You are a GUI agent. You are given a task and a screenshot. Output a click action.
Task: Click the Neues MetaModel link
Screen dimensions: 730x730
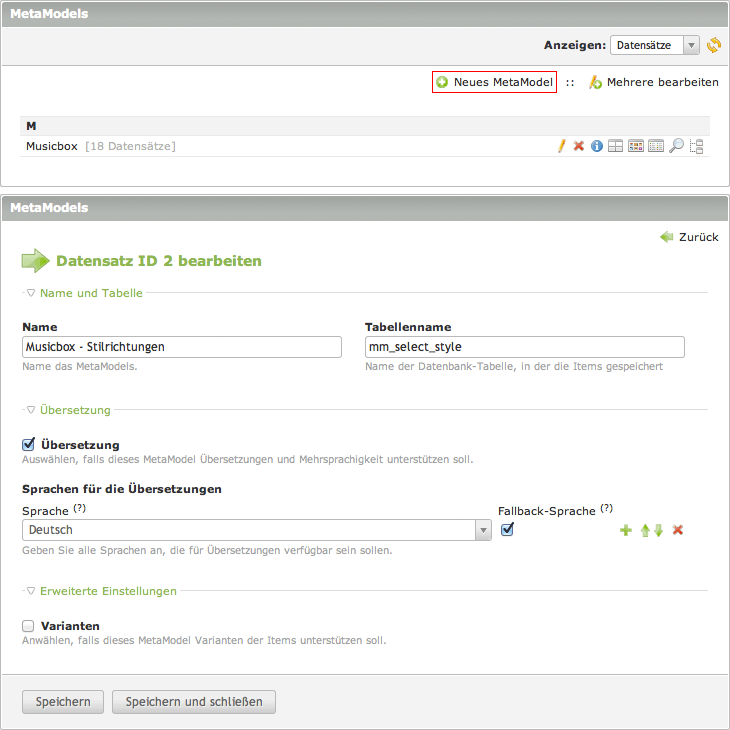tap(494, 82)
